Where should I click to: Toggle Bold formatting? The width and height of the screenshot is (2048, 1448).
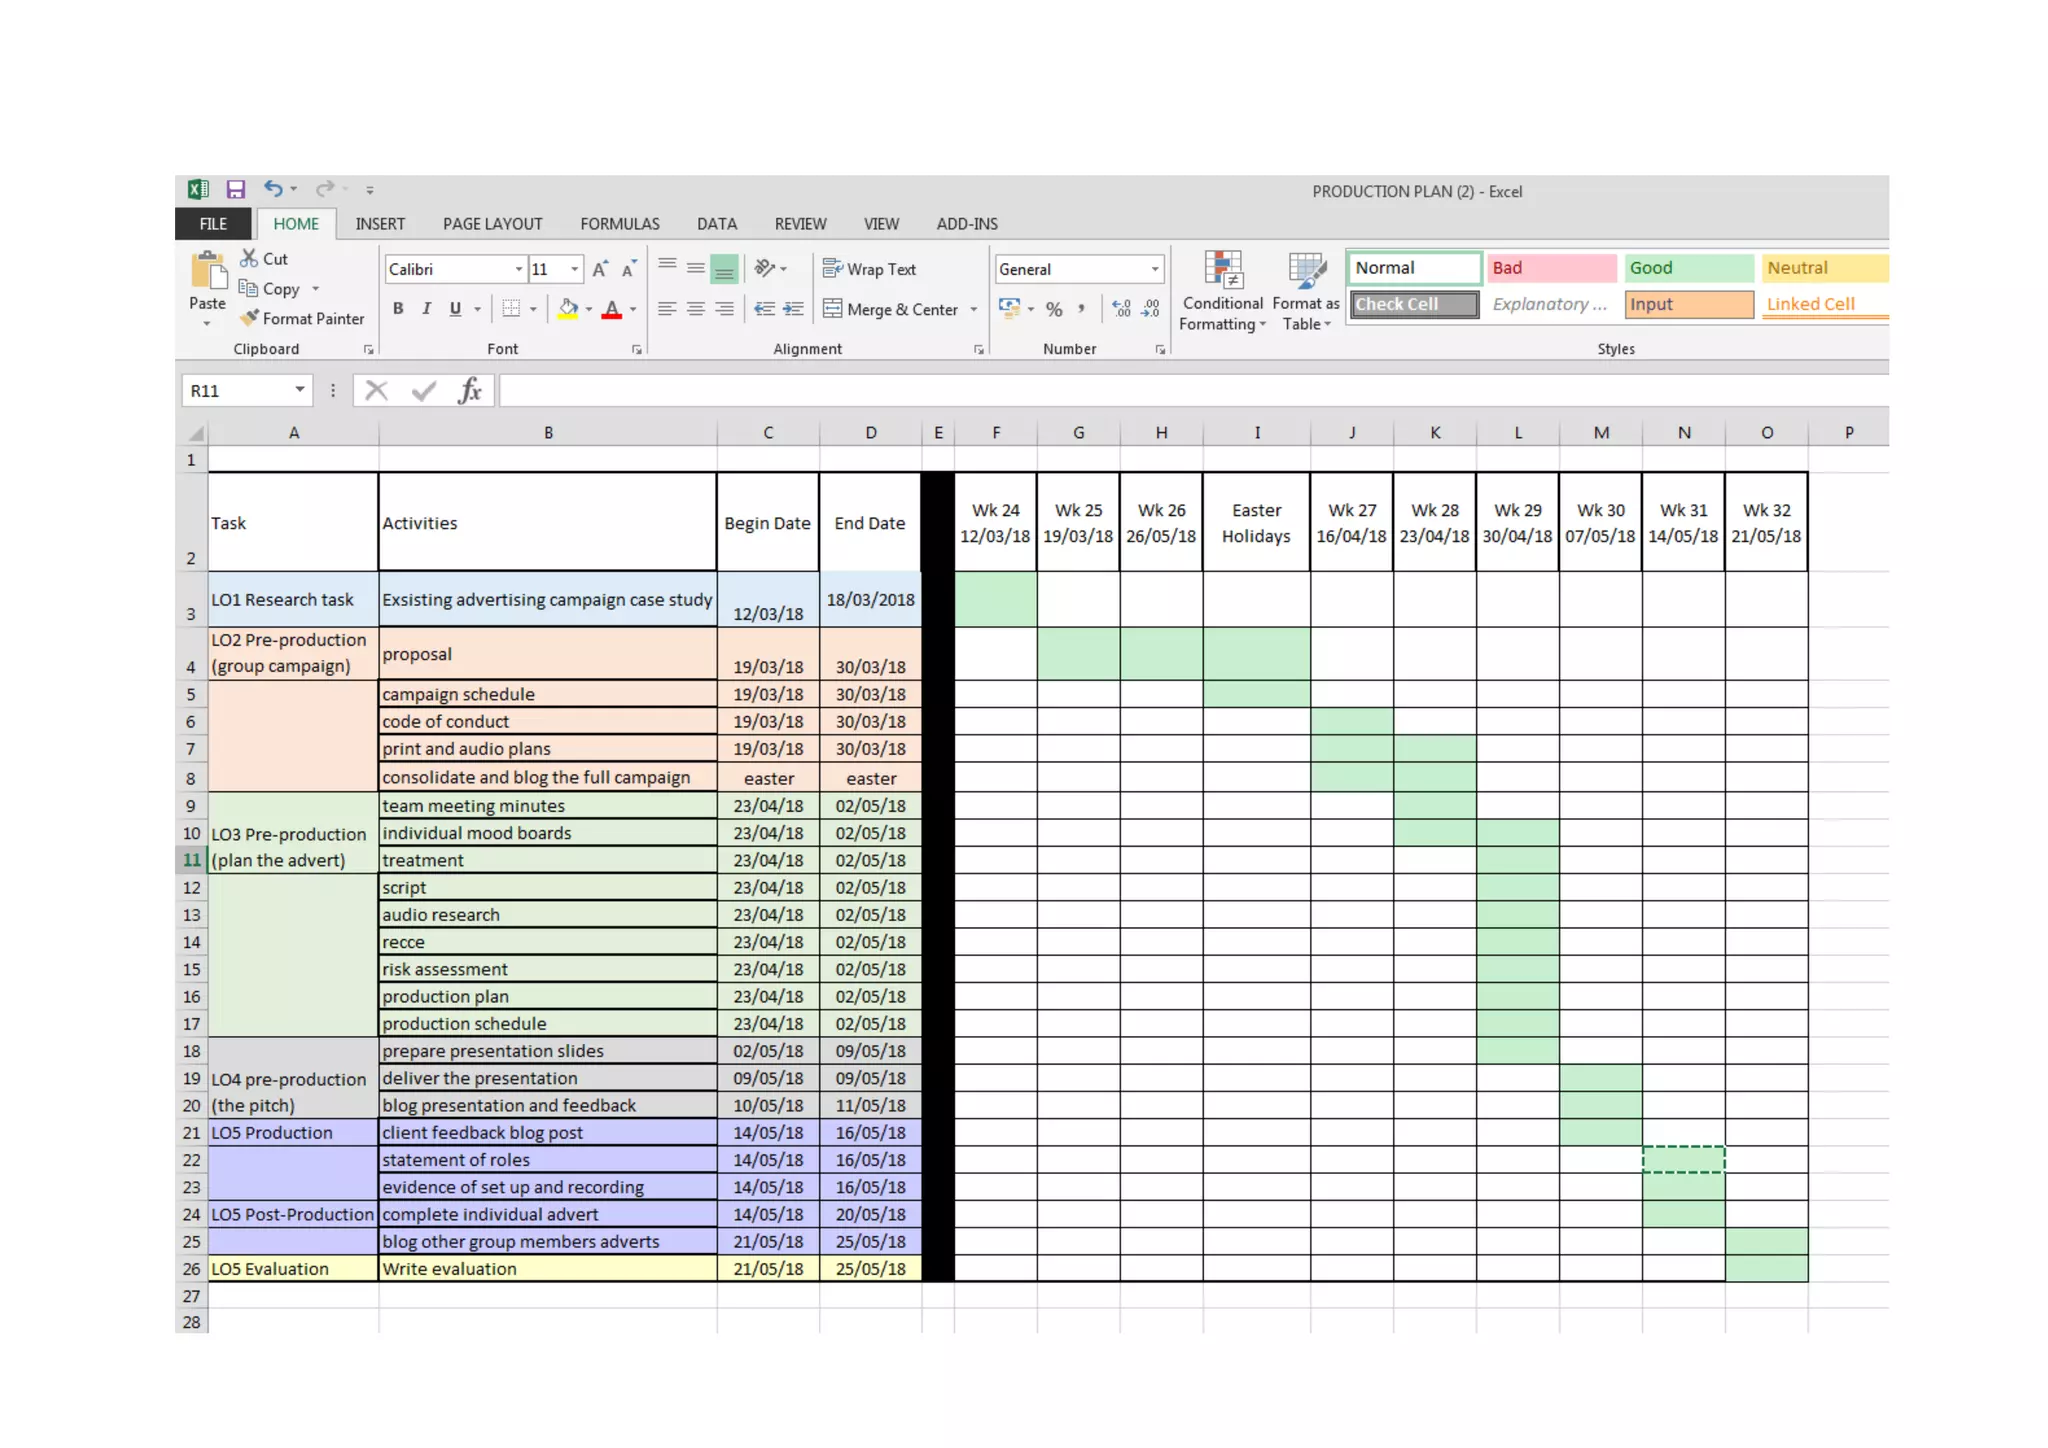click(x=398, y=309)
